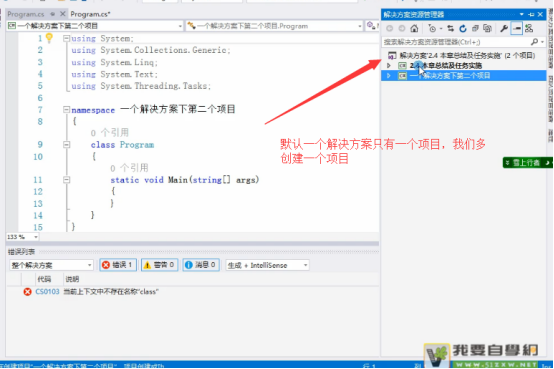Click '0 个引用' above class Program
The height and width of the screenshot is (369, 554).
coord(110,133)
